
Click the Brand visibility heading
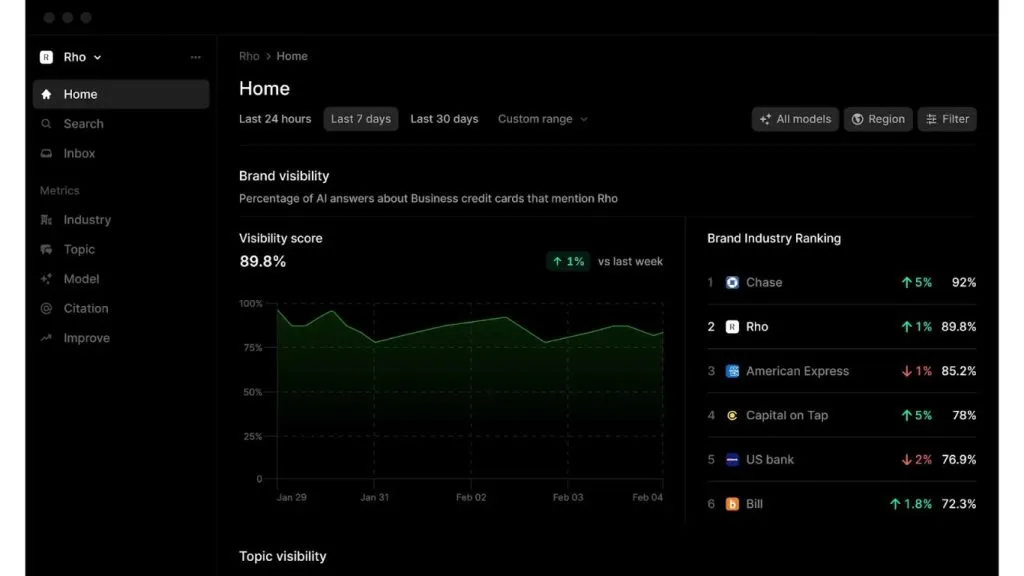(284, 176)
